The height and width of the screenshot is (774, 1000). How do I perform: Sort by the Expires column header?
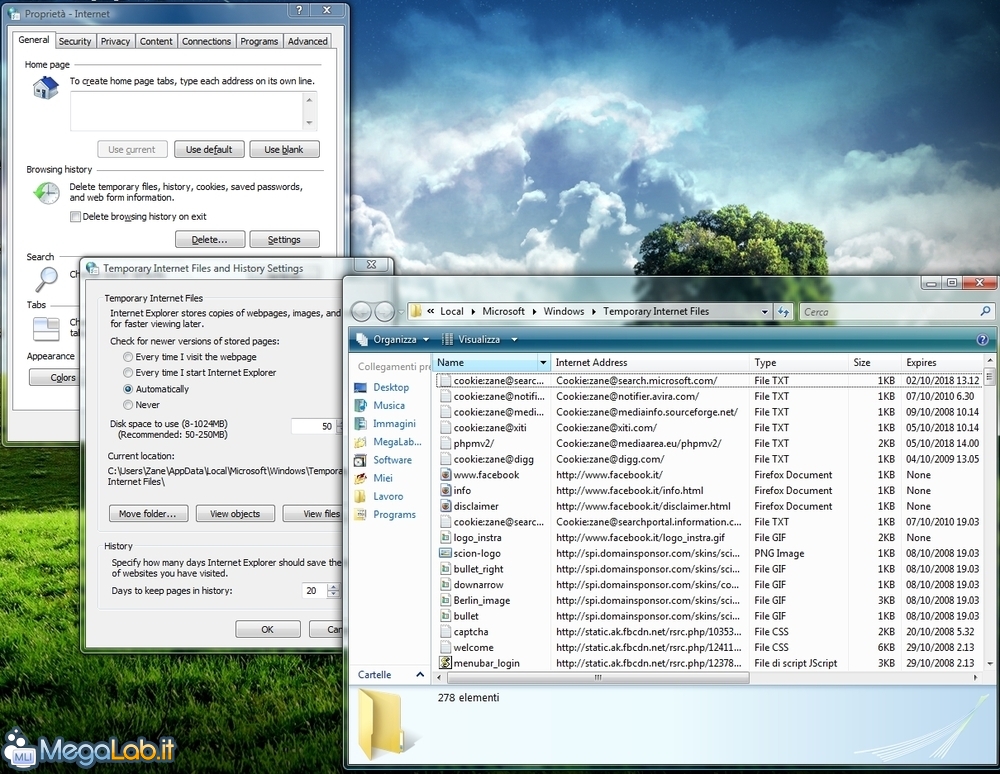pyautogui.click(x=943, y=363)
